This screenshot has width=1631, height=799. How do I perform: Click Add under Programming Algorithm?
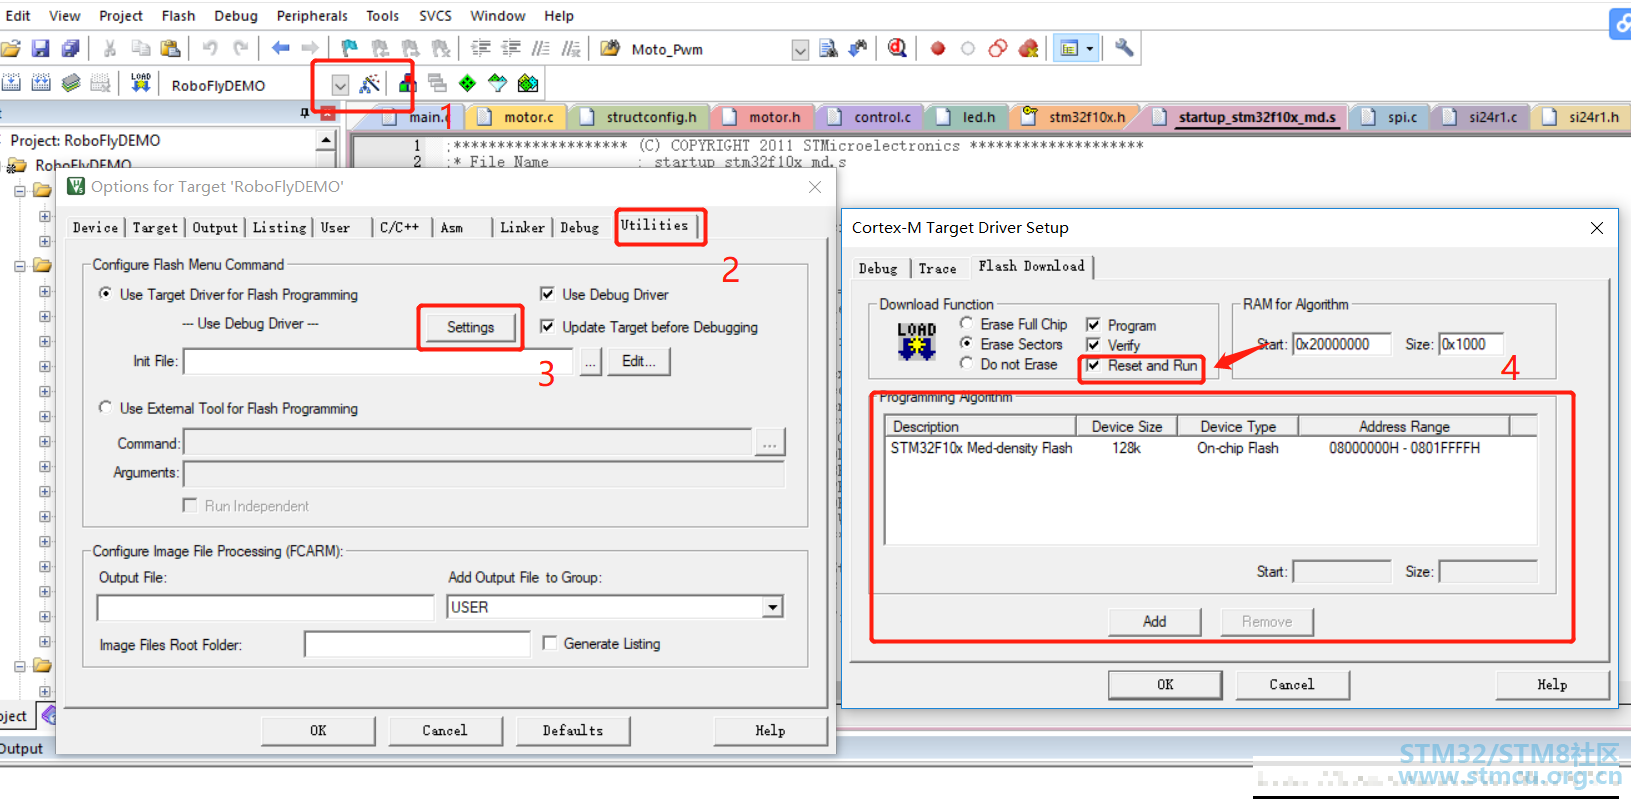tap(1154, 621)
